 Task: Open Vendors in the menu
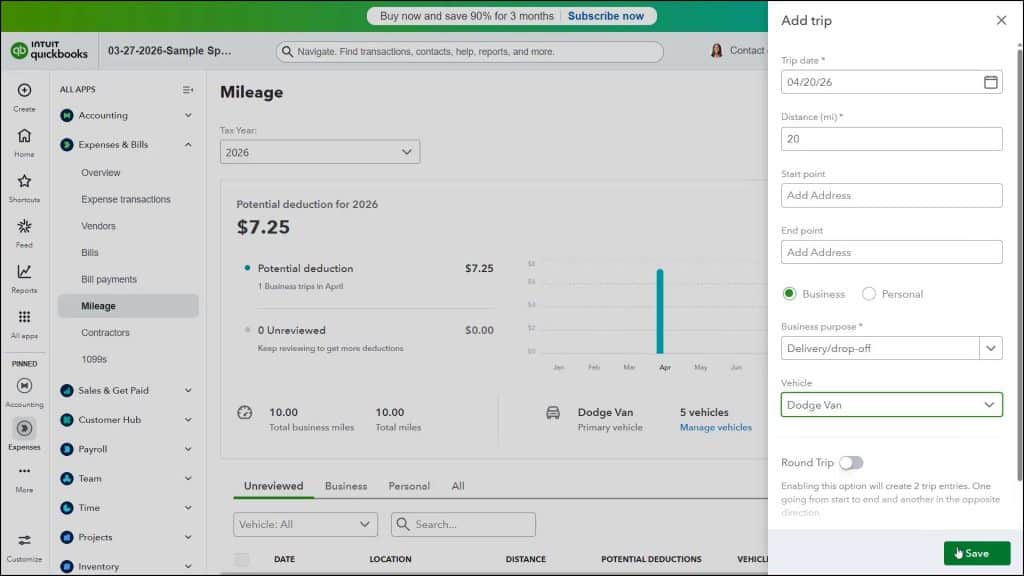(99, 226)
